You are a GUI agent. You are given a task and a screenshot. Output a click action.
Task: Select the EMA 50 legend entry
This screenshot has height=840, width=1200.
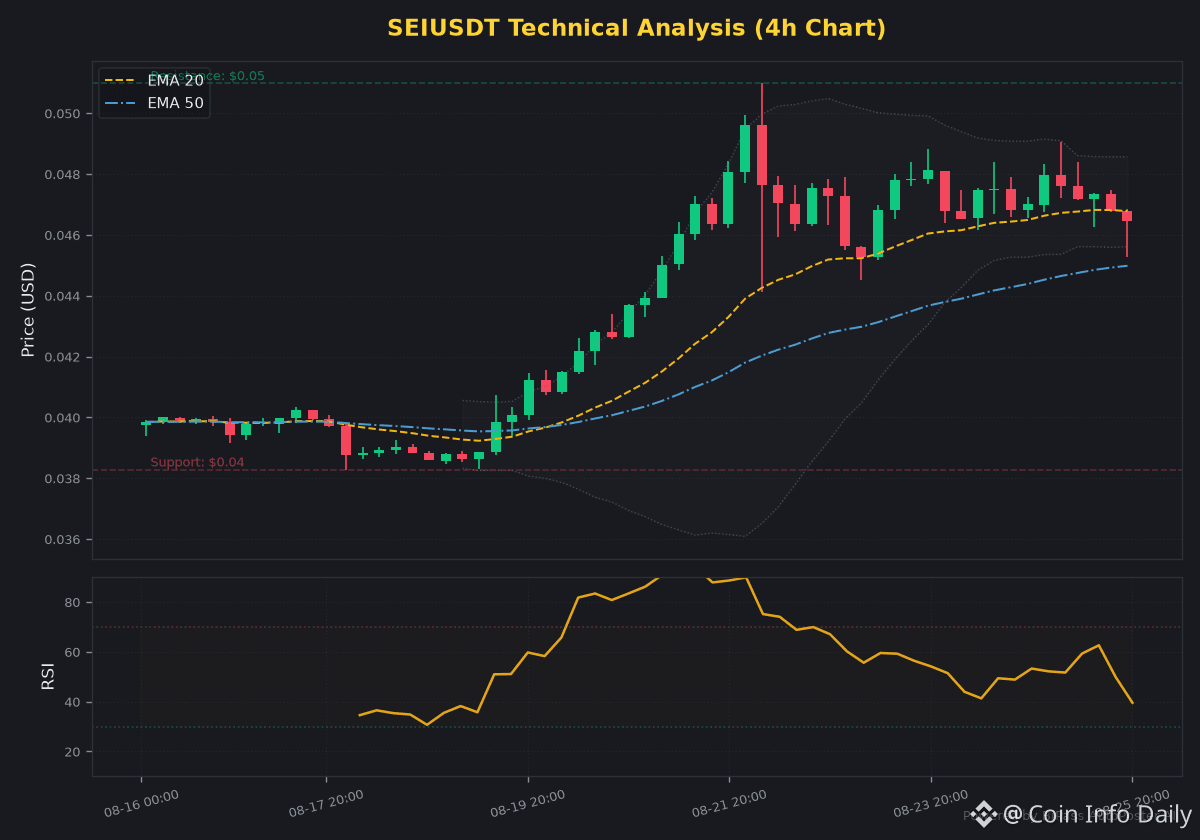(154, 103)
